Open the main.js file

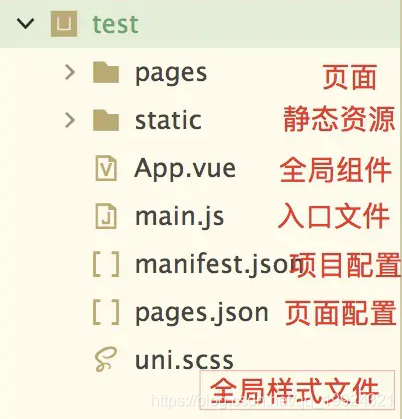(179, 217)
